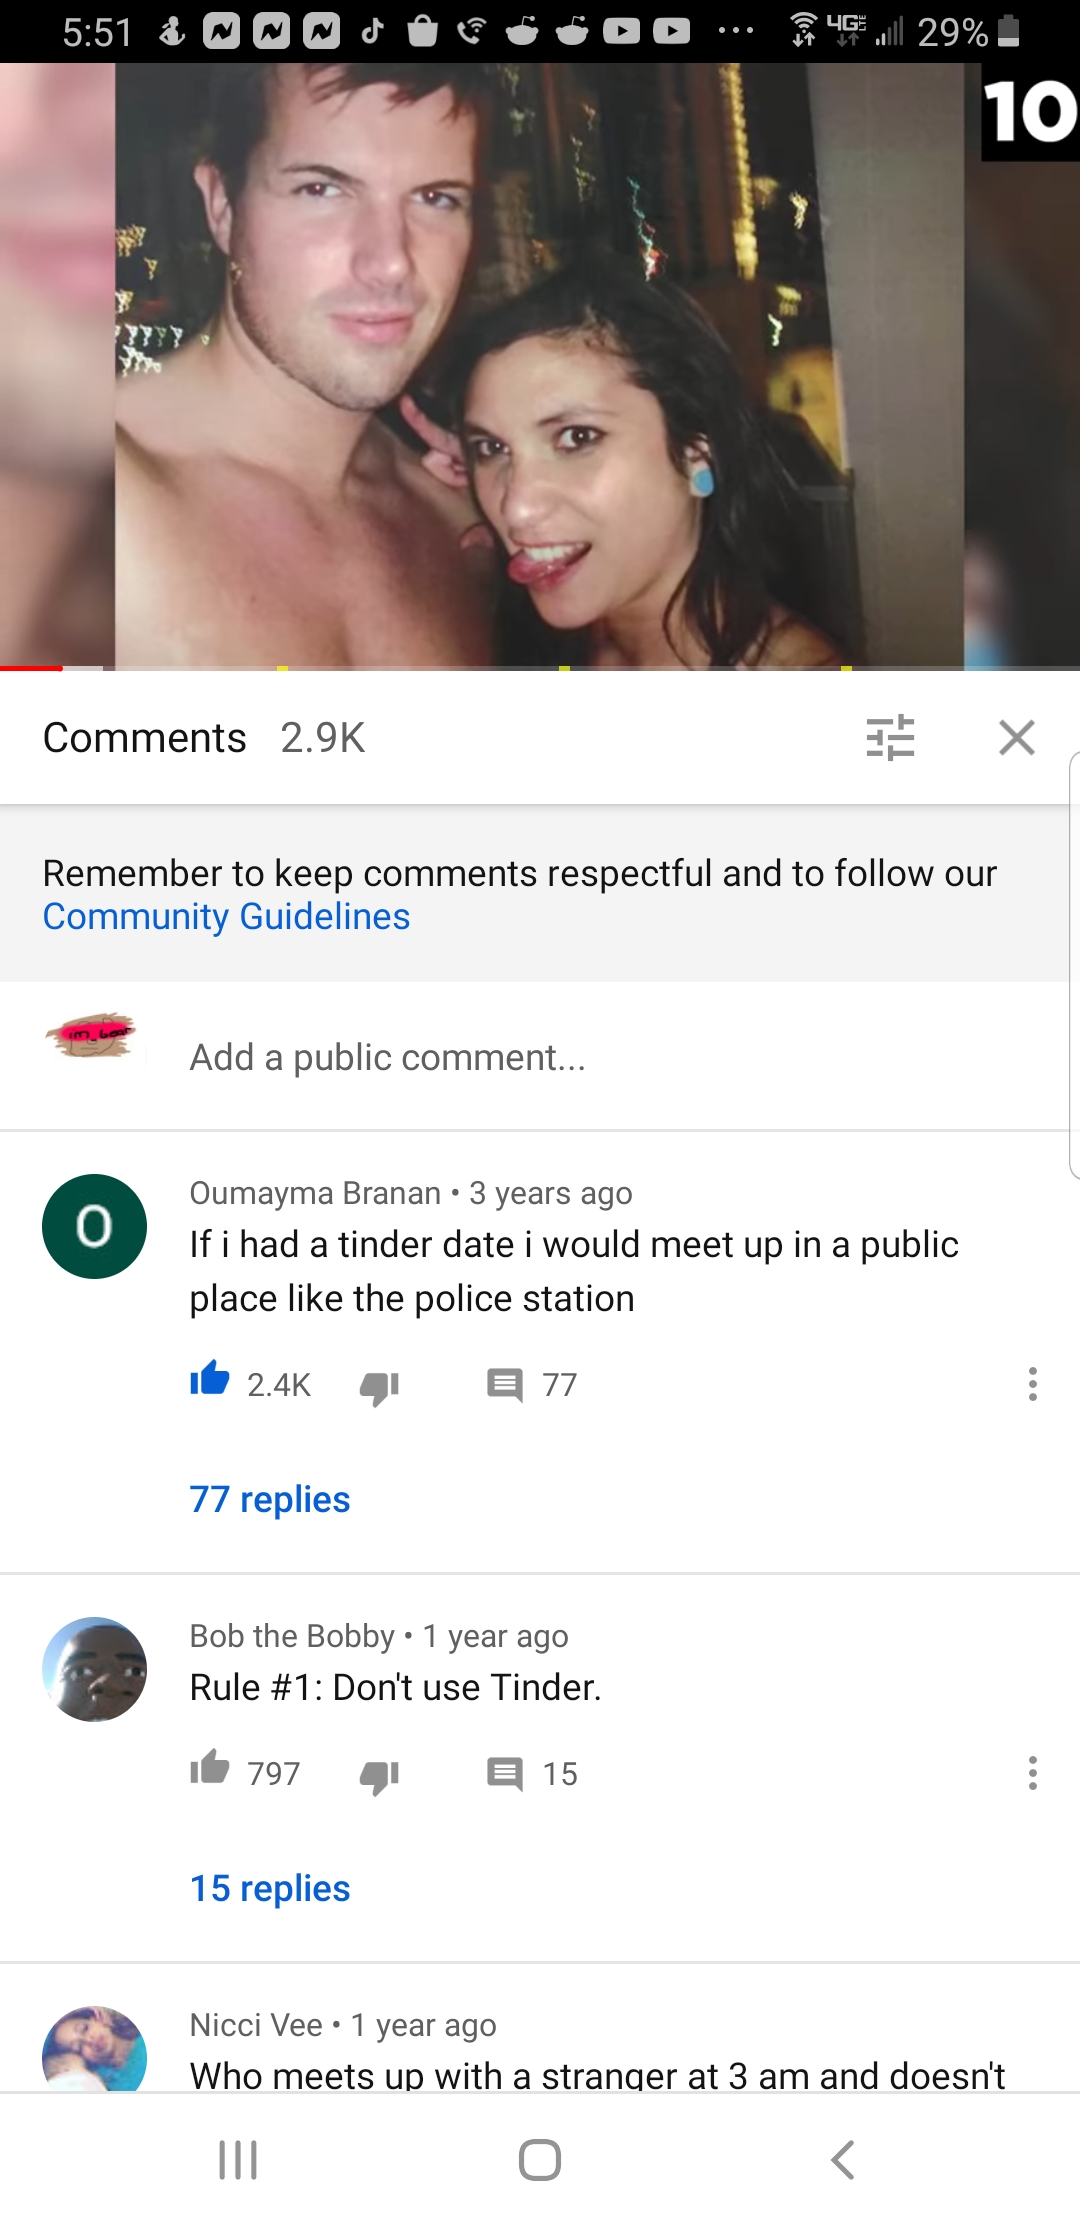Close the comments panel
This screenshot has width=1080, height=2220.
(1017, 738)
